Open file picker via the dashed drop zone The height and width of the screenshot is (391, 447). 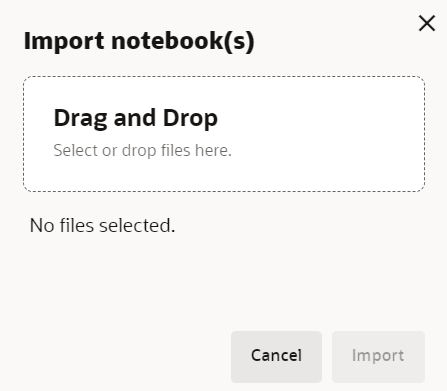[x=224, y=134]
